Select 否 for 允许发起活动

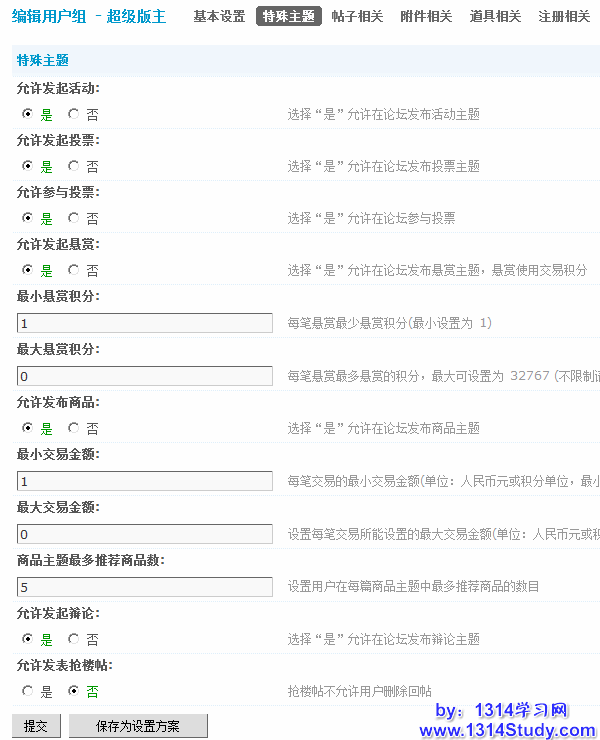coord(74,114)
